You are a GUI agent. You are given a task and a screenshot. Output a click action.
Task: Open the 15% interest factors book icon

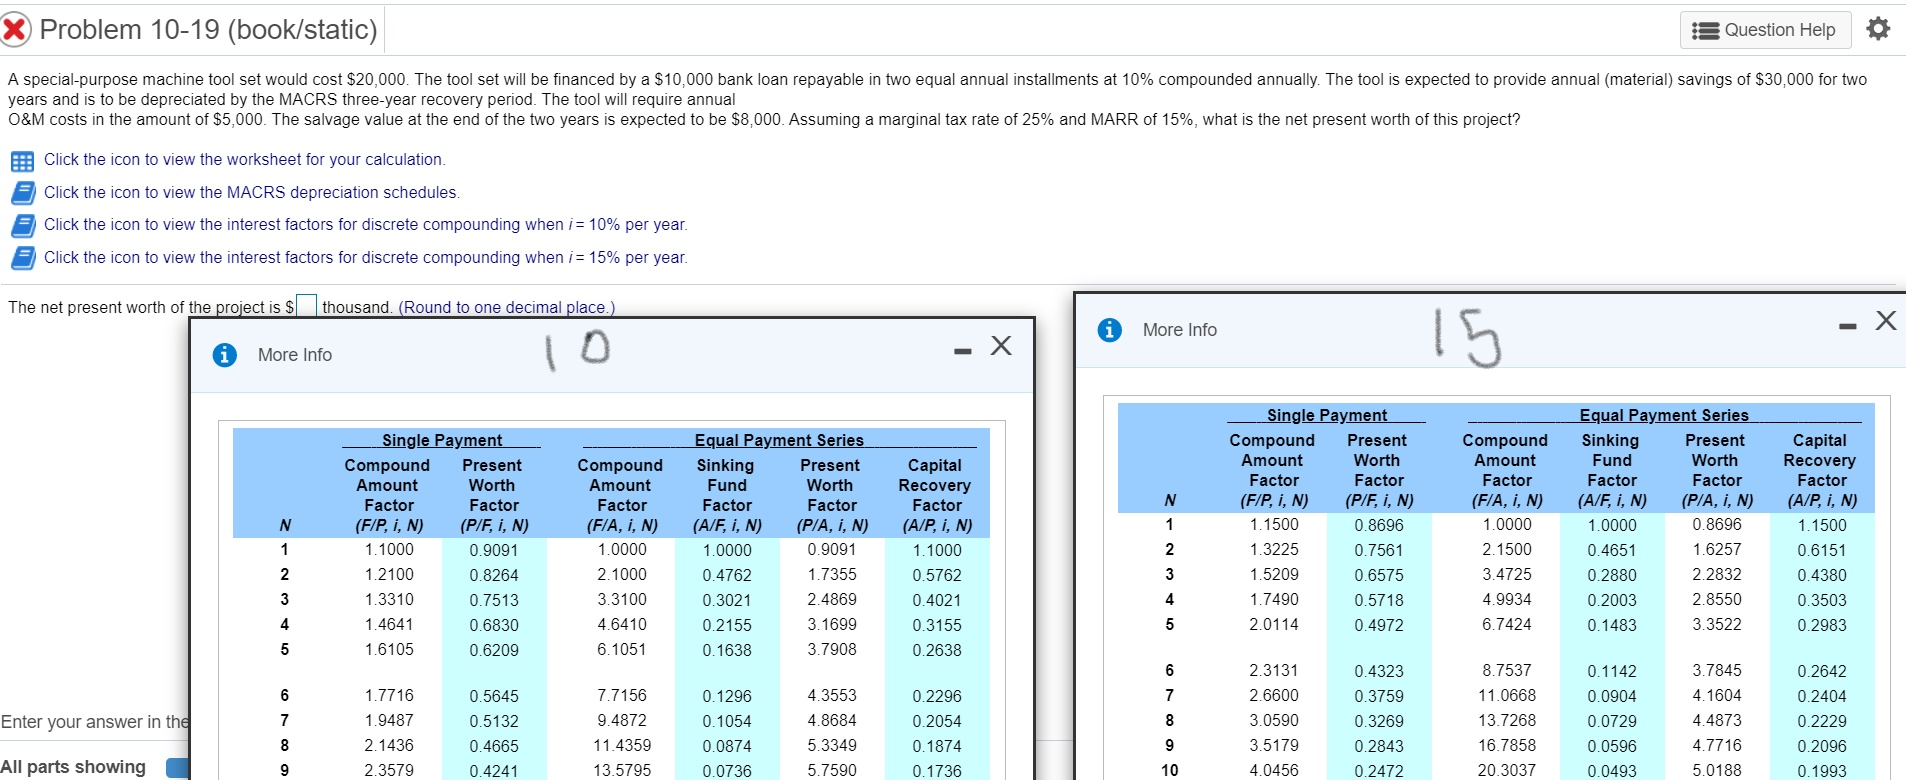[23, 258]
